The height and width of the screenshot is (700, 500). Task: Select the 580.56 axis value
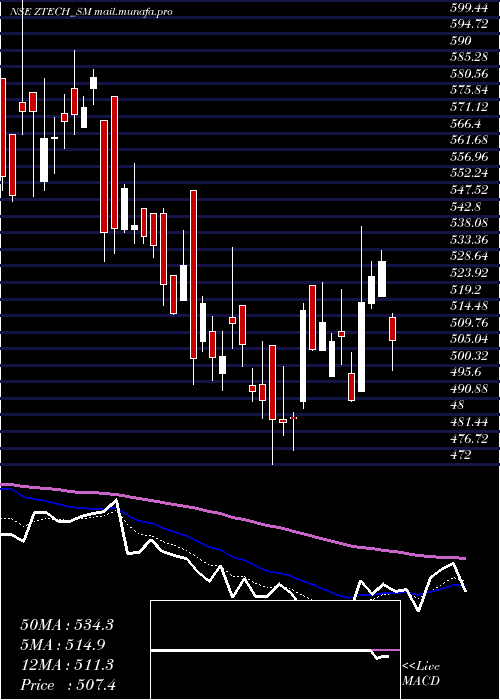point(468,74)
